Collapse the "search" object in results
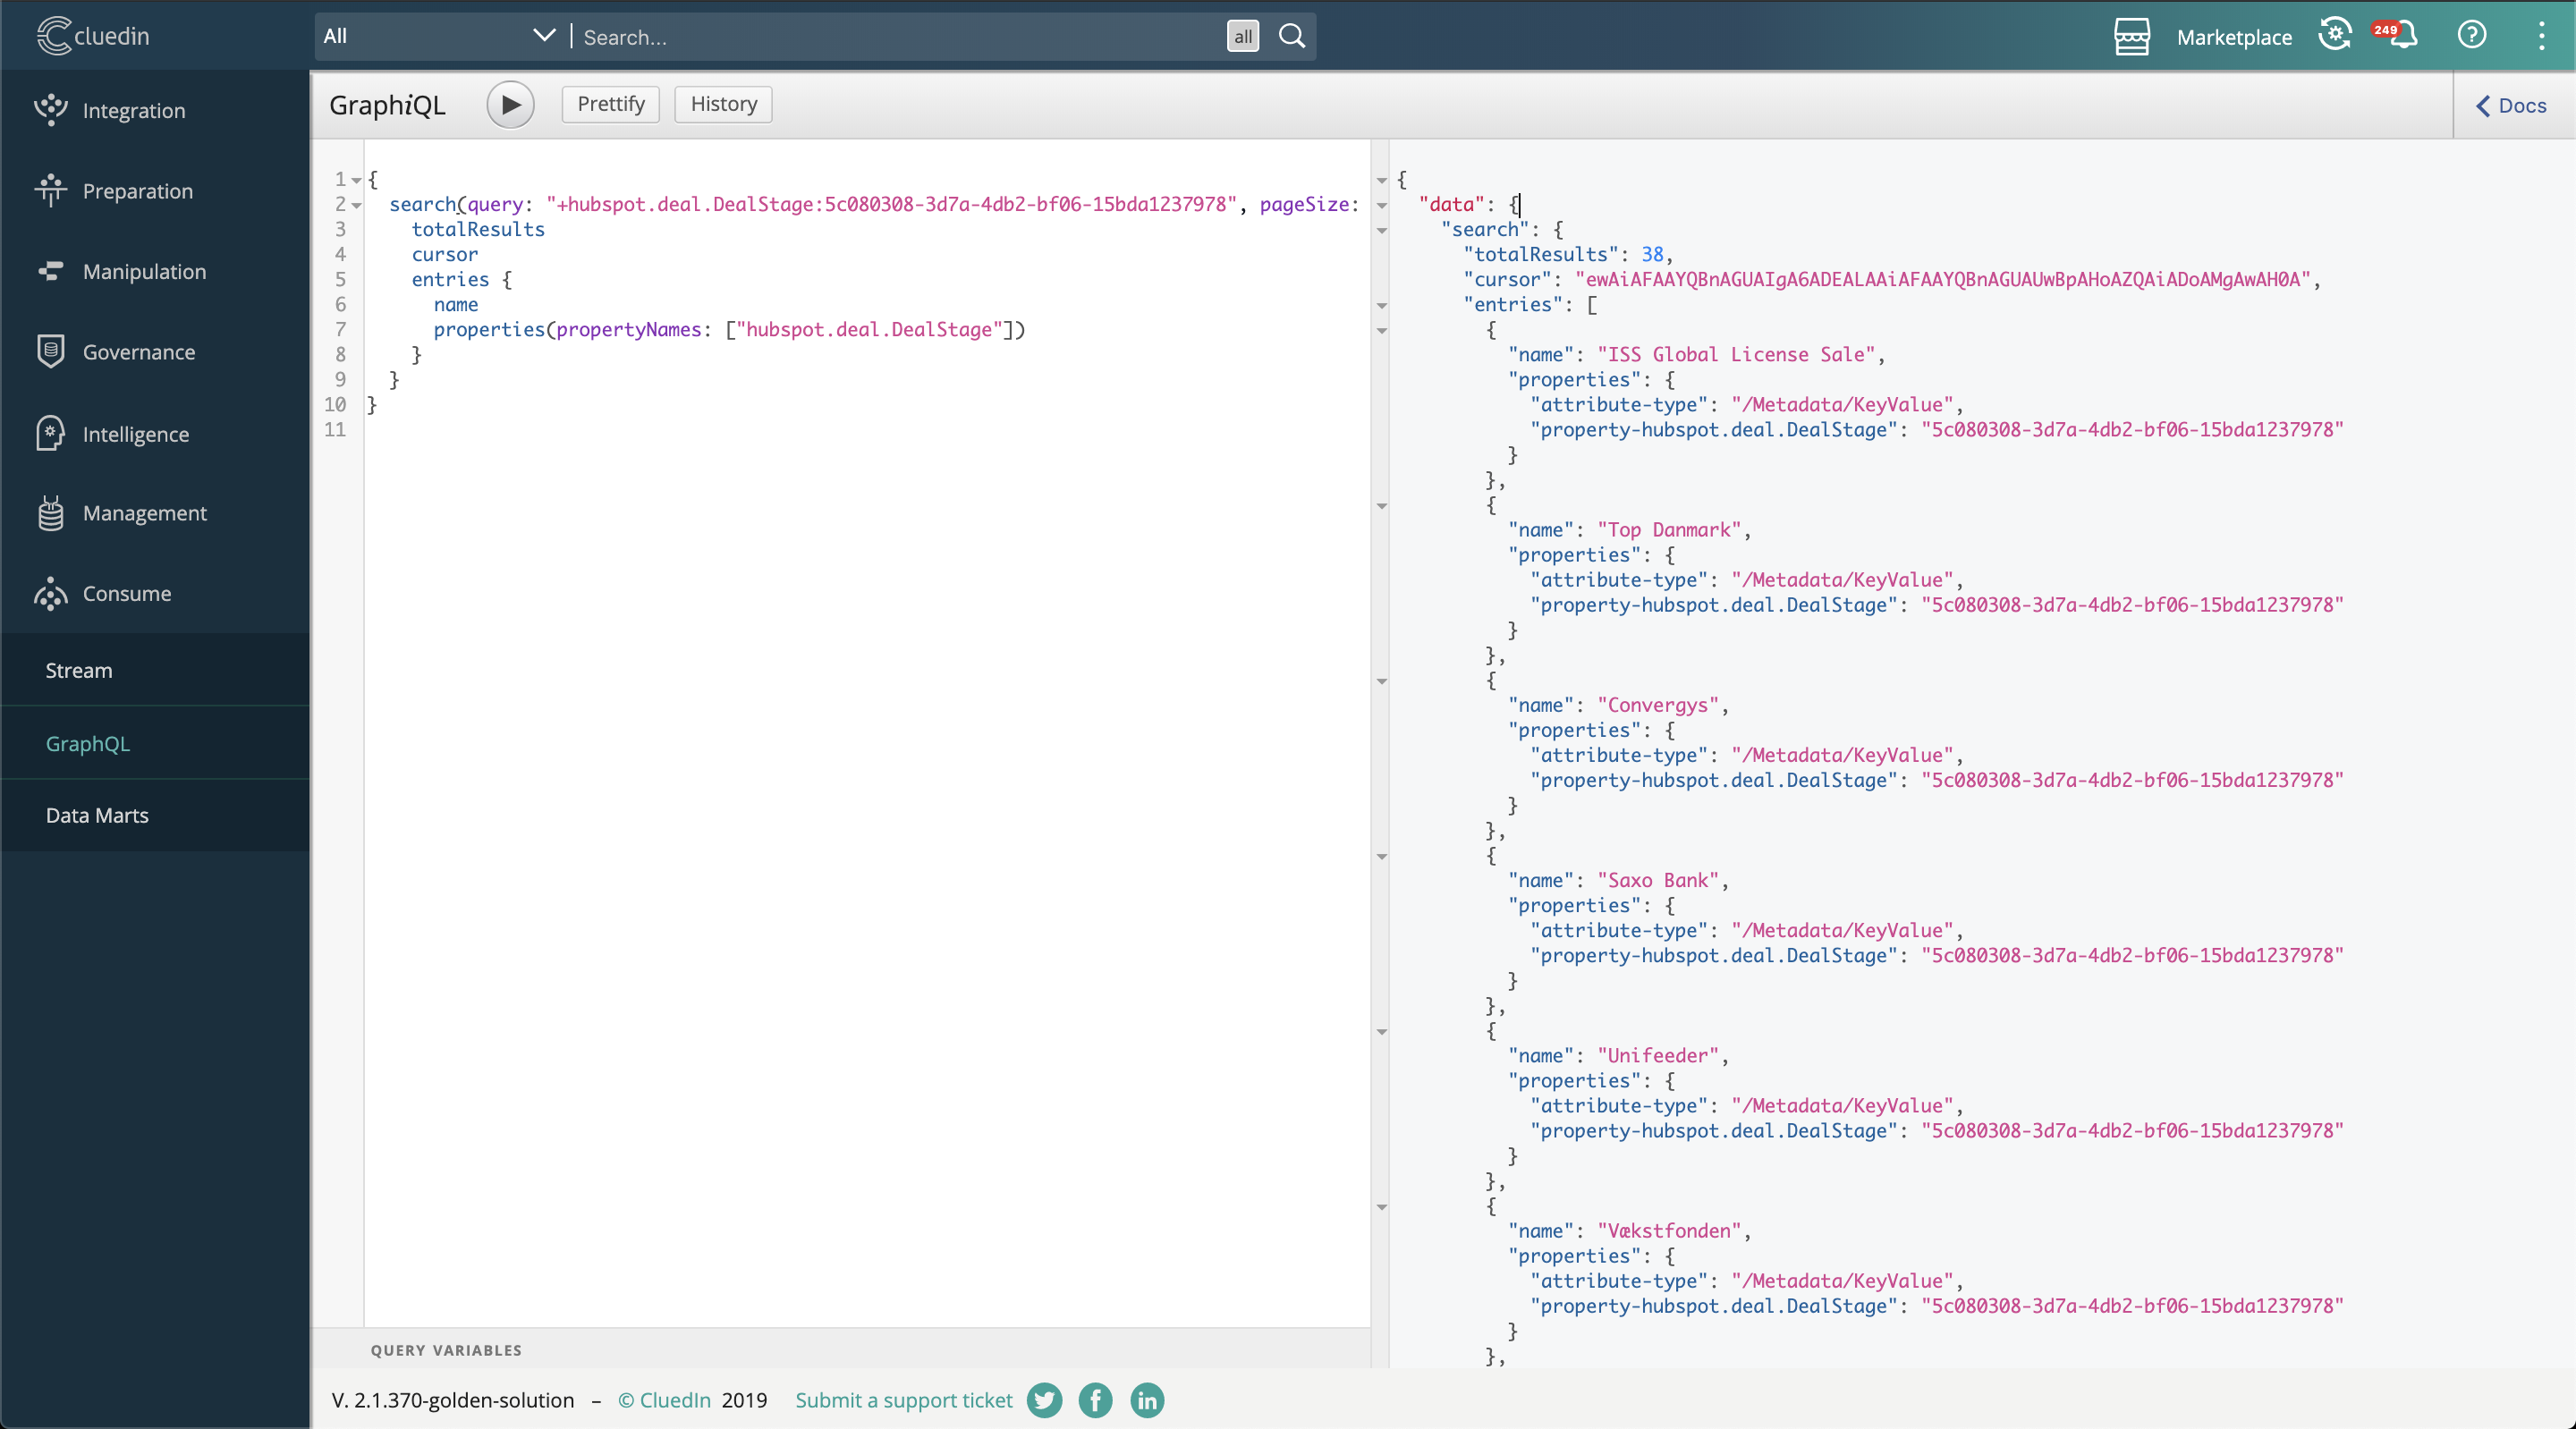Screen dimensions: 2576x1429 coord(1382,230)
